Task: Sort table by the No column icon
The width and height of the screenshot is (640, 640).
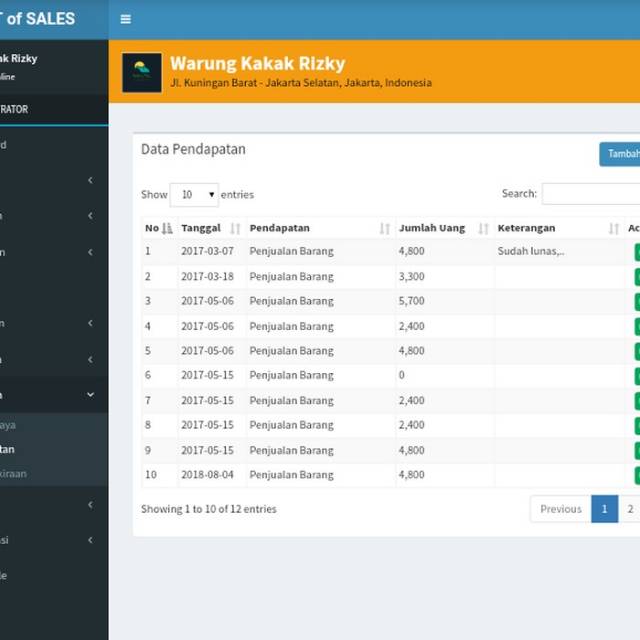Action: click(x=167, y=228)
